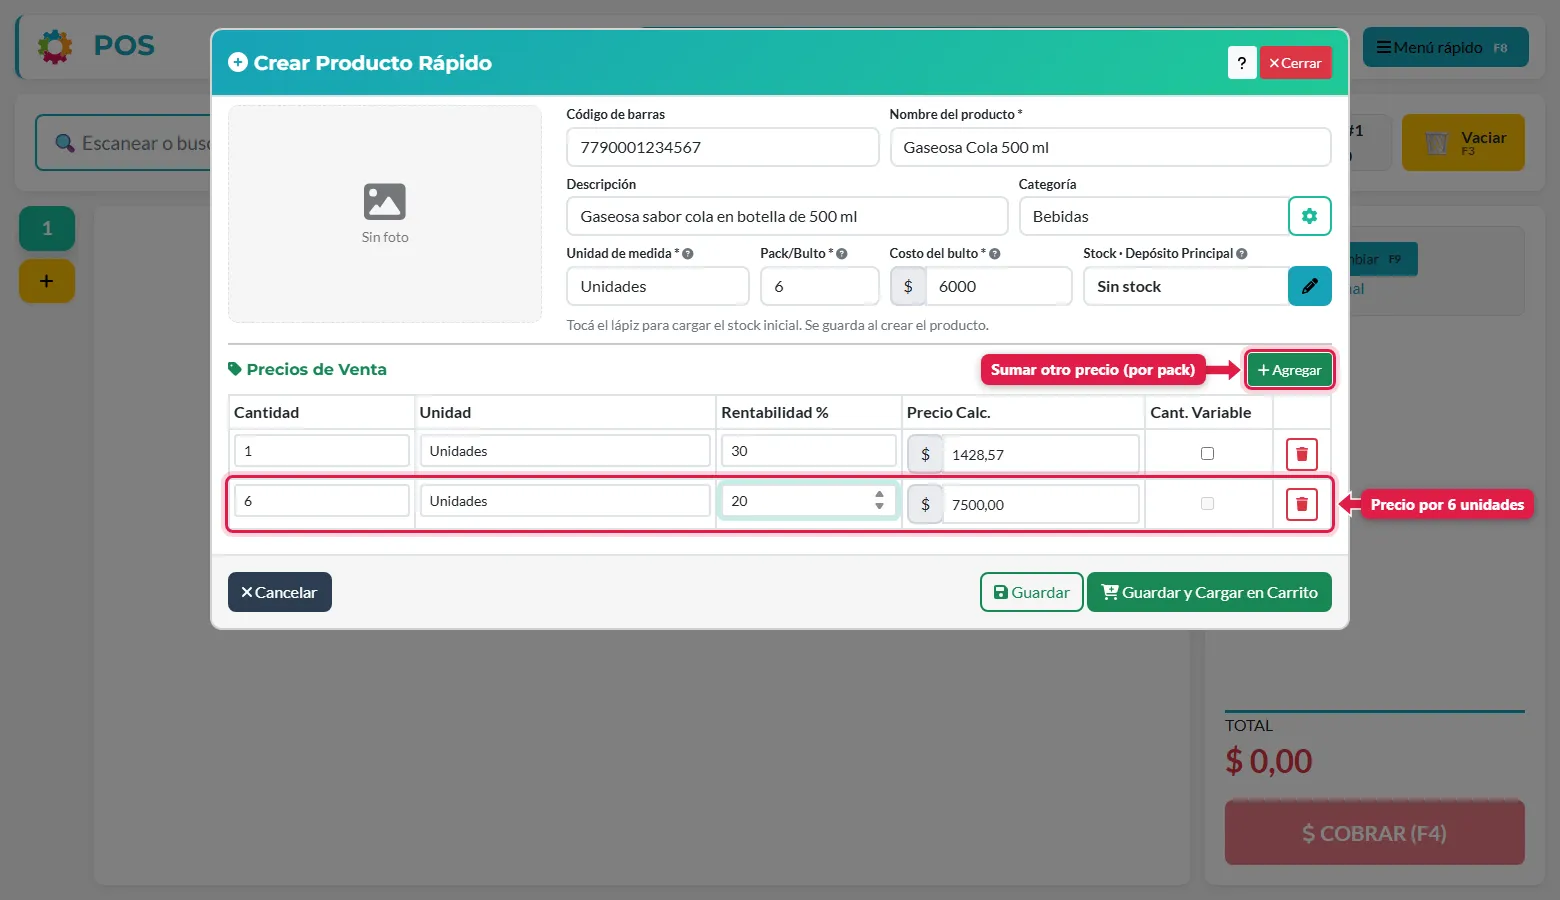Image resolution: width=1560 pixels, height=900 pixels.
Task: Open category settings gear icon
Action: click(1309, 216)
